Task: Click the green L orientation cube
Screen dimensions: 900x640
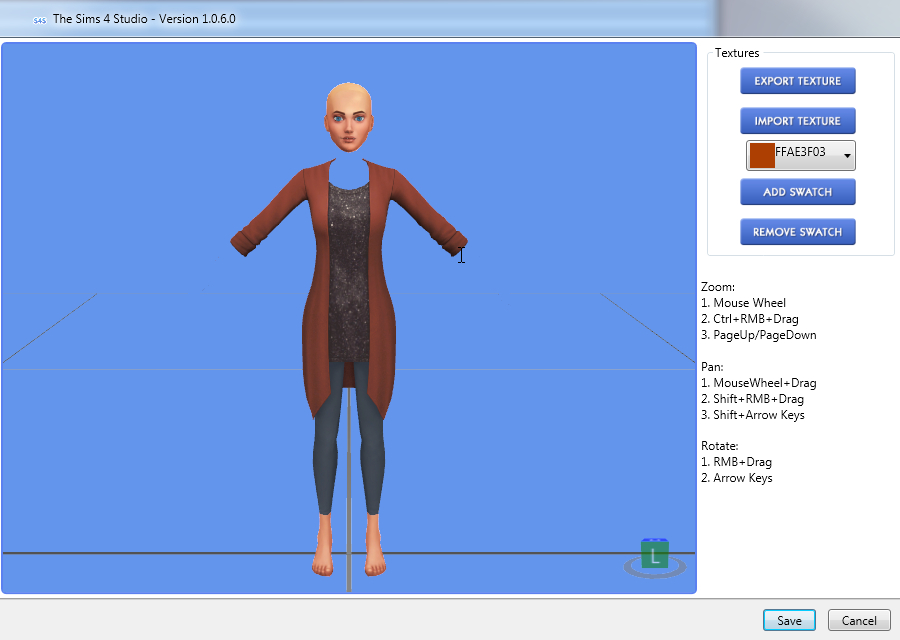Action: 655,553
